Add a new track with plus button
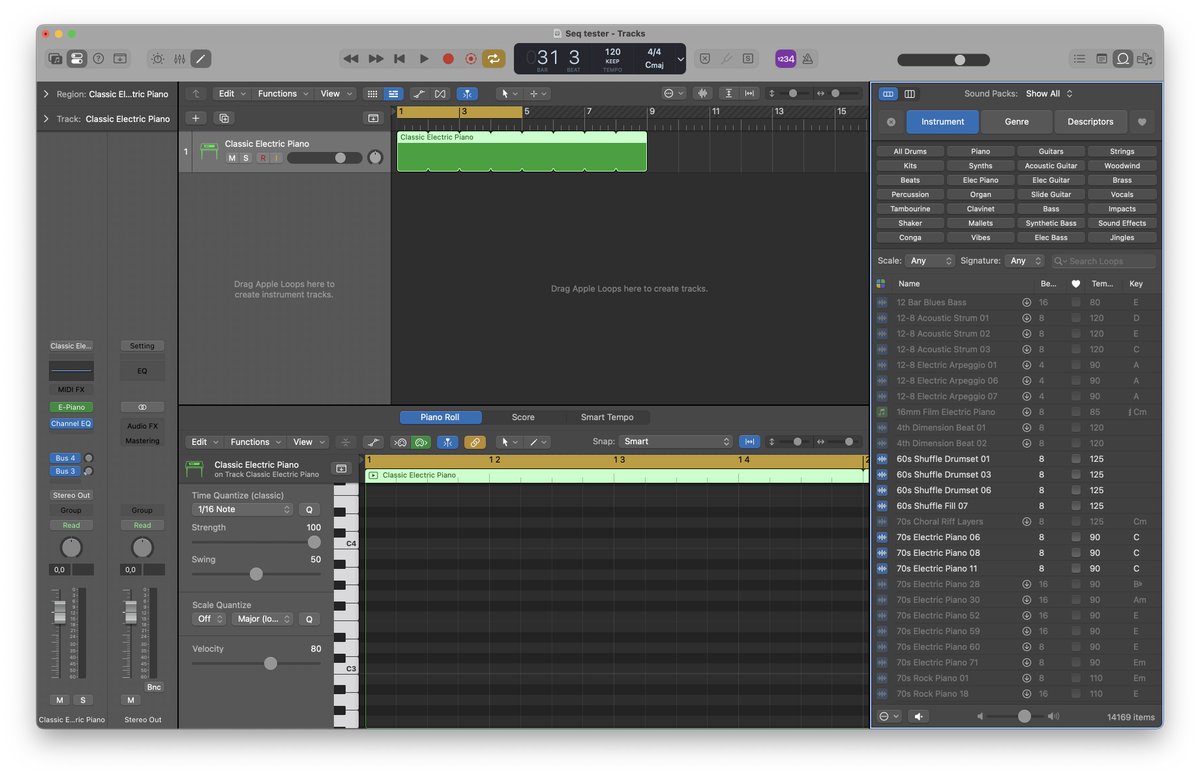Screen dimensions: 1200x777 [x=195, y=118]
